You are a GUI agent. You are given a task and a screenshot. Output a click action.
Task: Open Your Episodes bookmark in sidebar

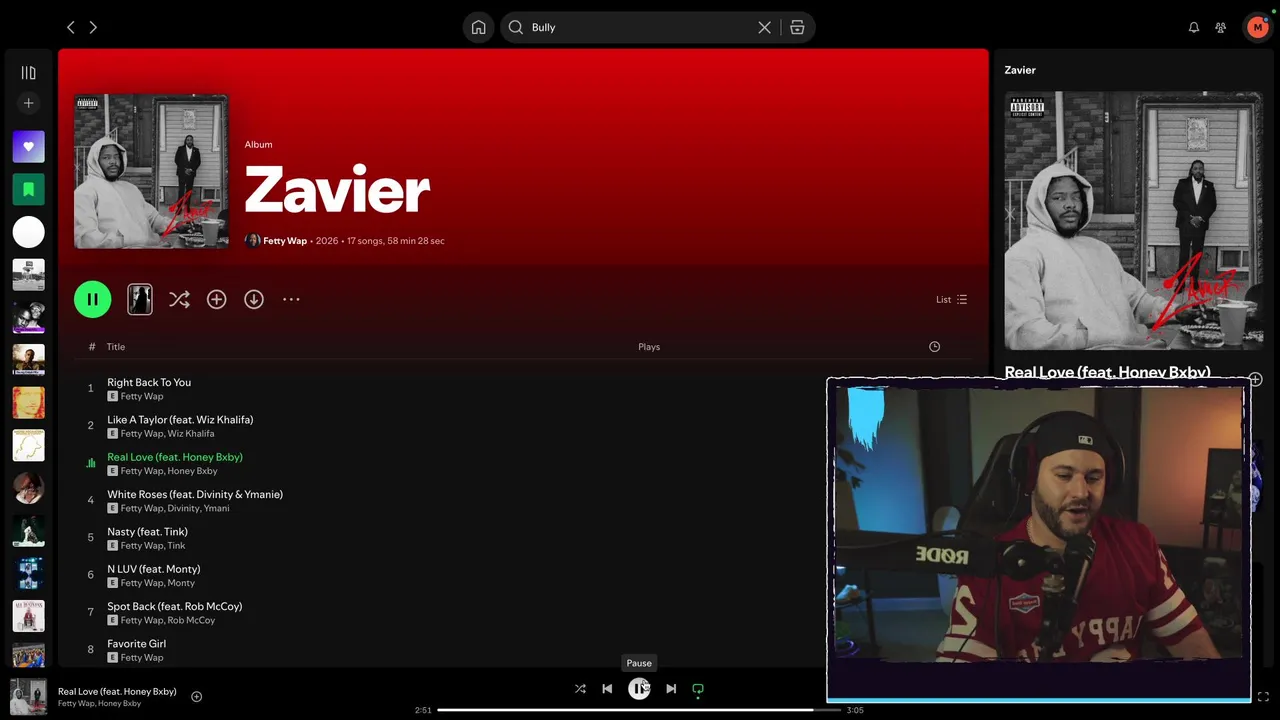28,189
